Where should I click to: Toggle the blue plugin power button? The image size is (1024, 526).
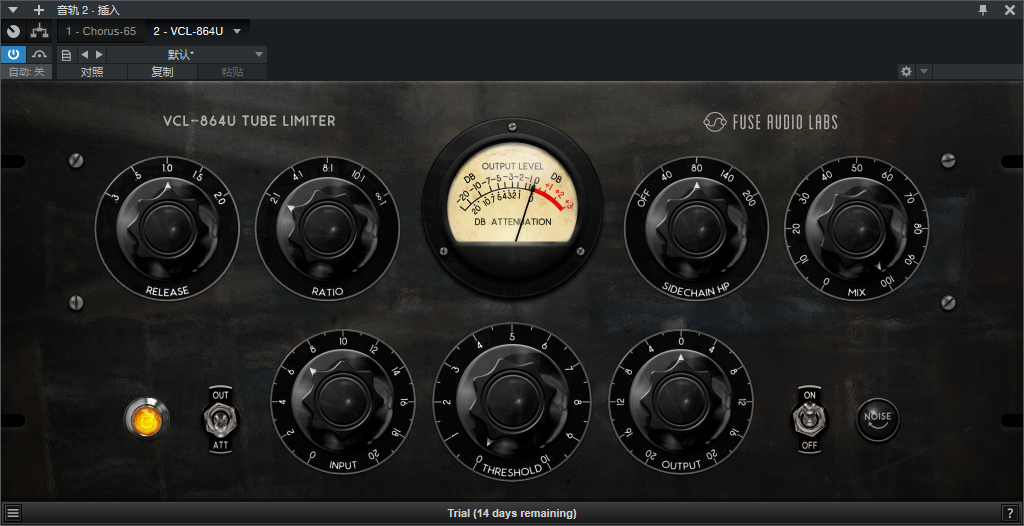coord(13,54)
